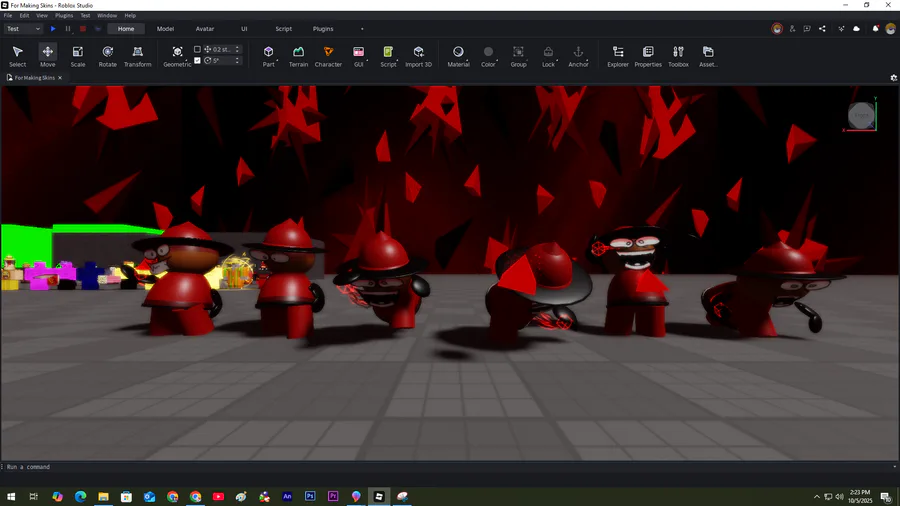Image resolution: width=900 pixels, height=506 pixels.
Task: Open the GUI insert tool
Action: (x=358, y=56)
